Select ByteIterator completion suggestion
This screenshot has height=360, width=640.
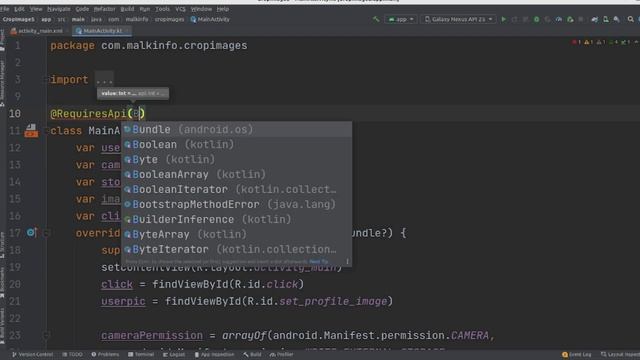click(237, 249)
